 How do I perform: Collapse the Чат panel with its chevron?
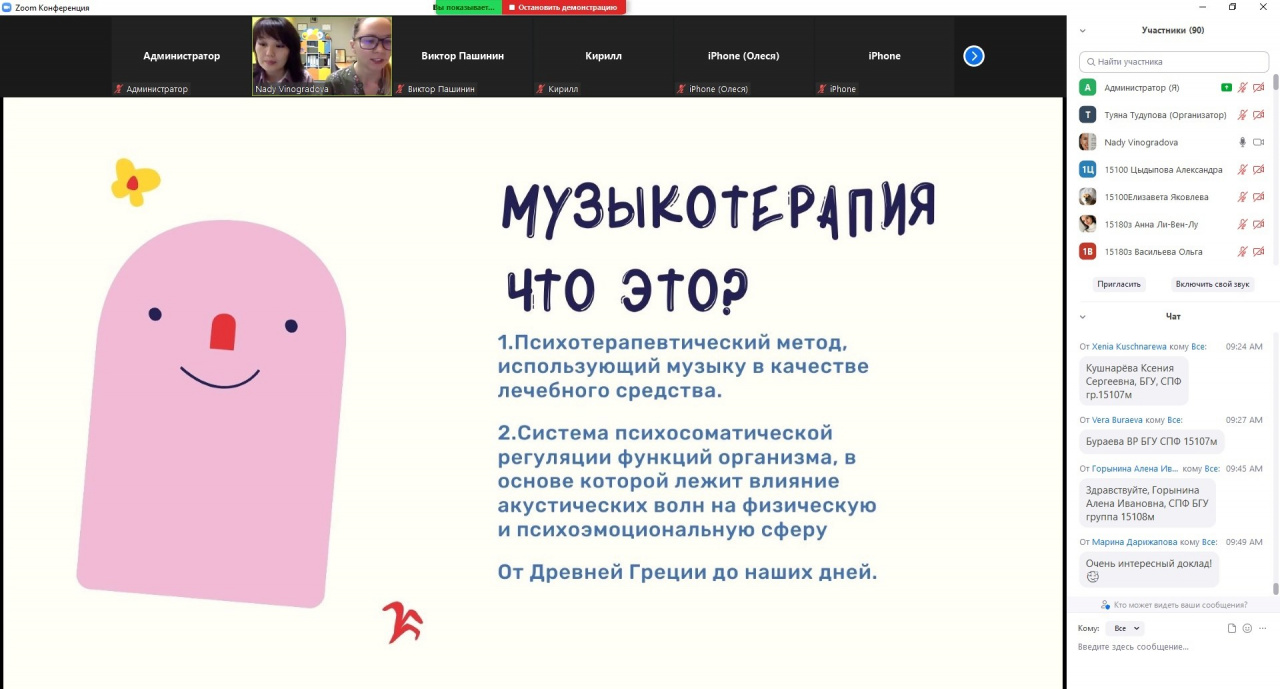pyautogui.click(x=1083, y=317)
